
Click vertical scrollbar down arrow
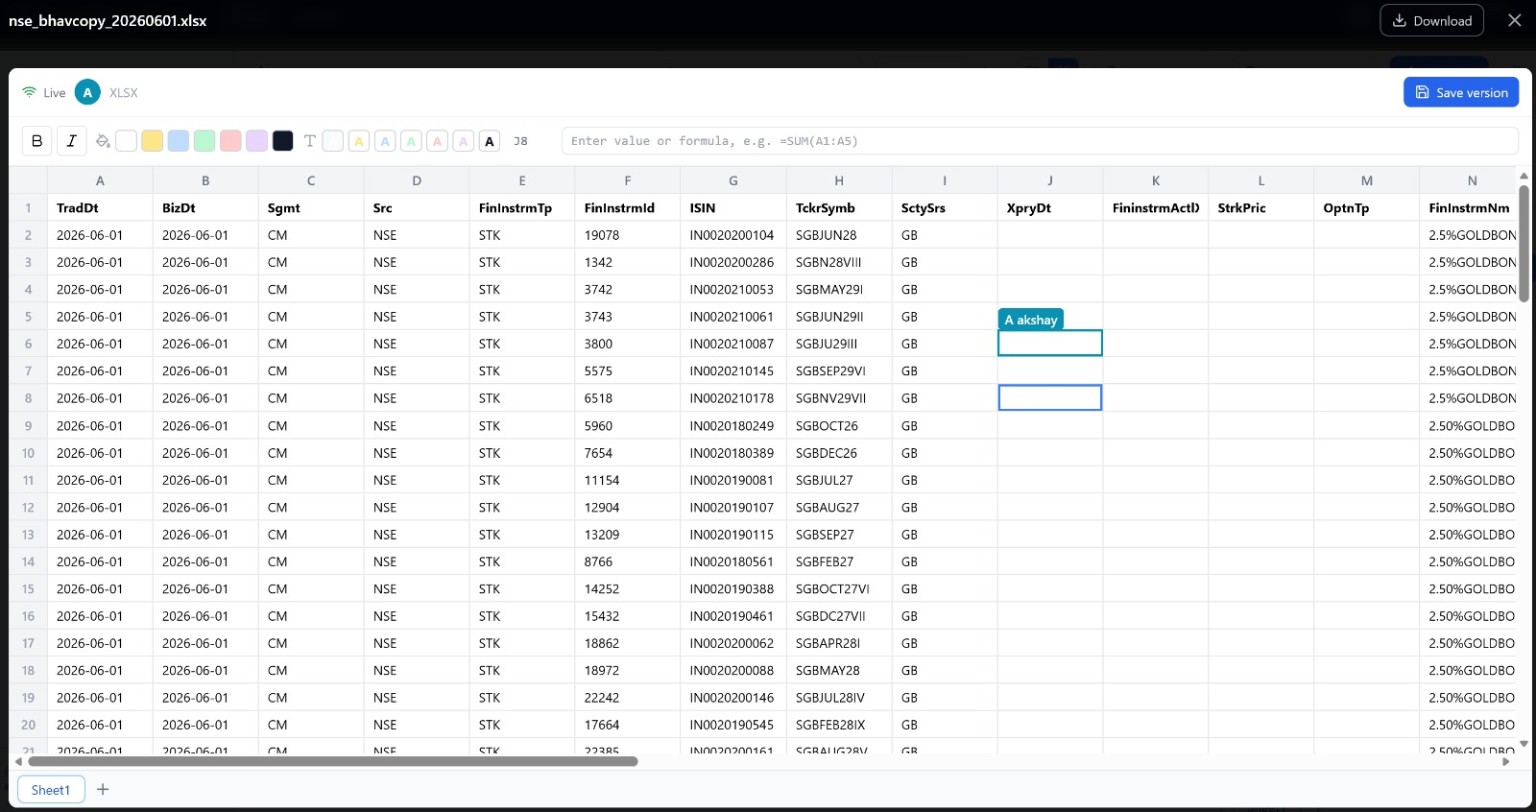(1523, 743)
